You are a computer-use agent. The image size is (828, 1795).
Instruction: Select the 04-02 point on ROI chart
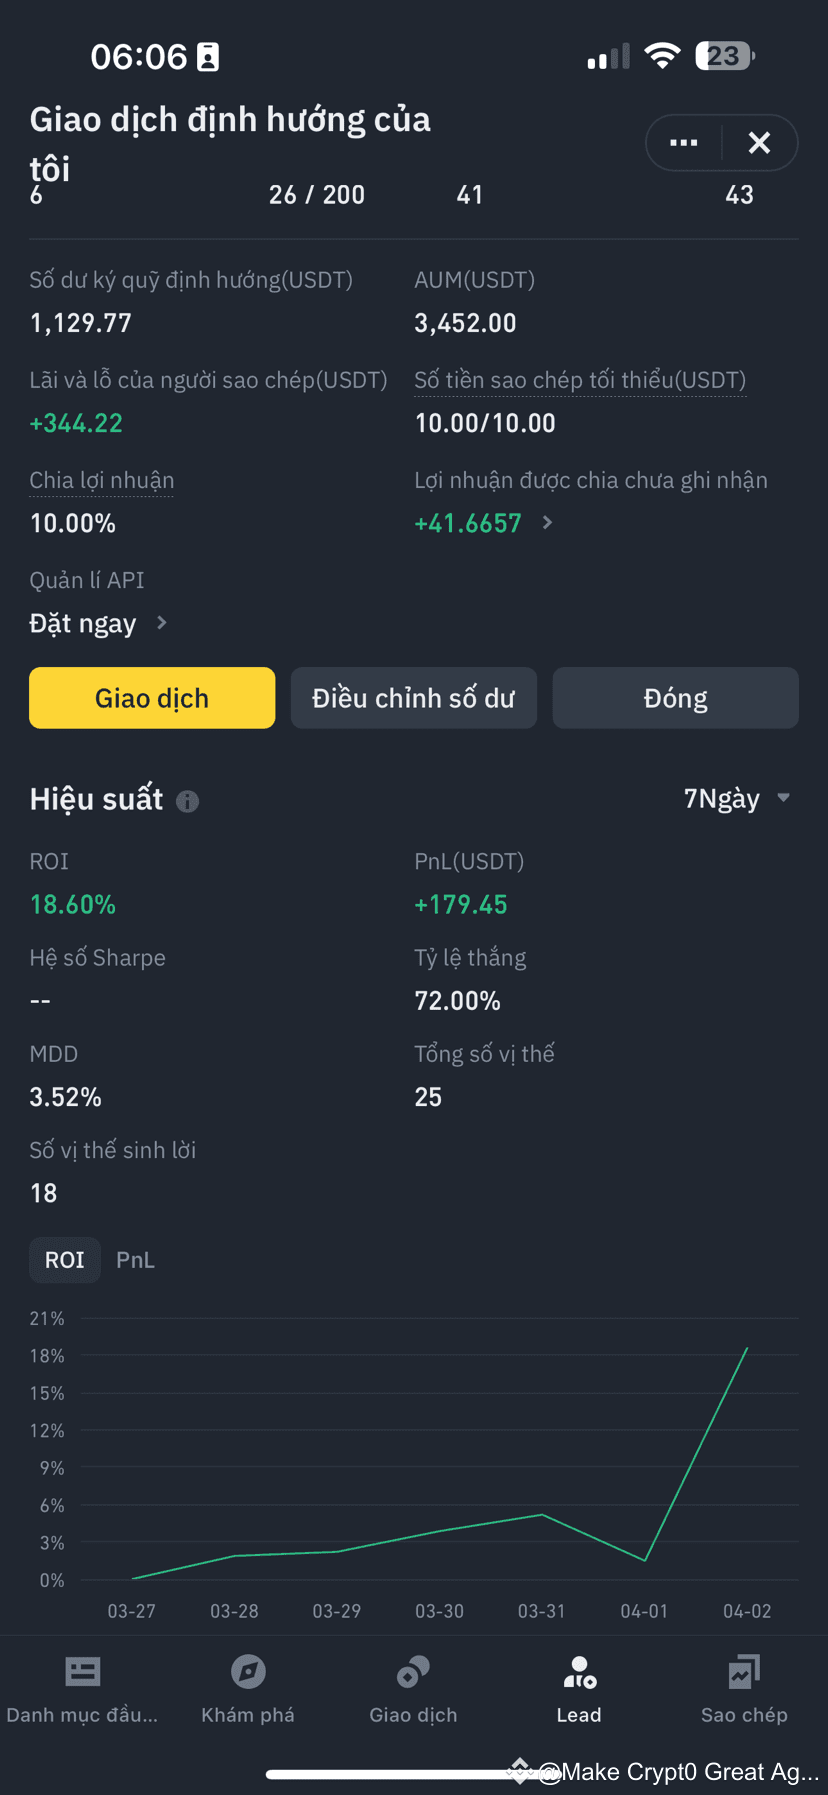click(x=747, y=1348)
